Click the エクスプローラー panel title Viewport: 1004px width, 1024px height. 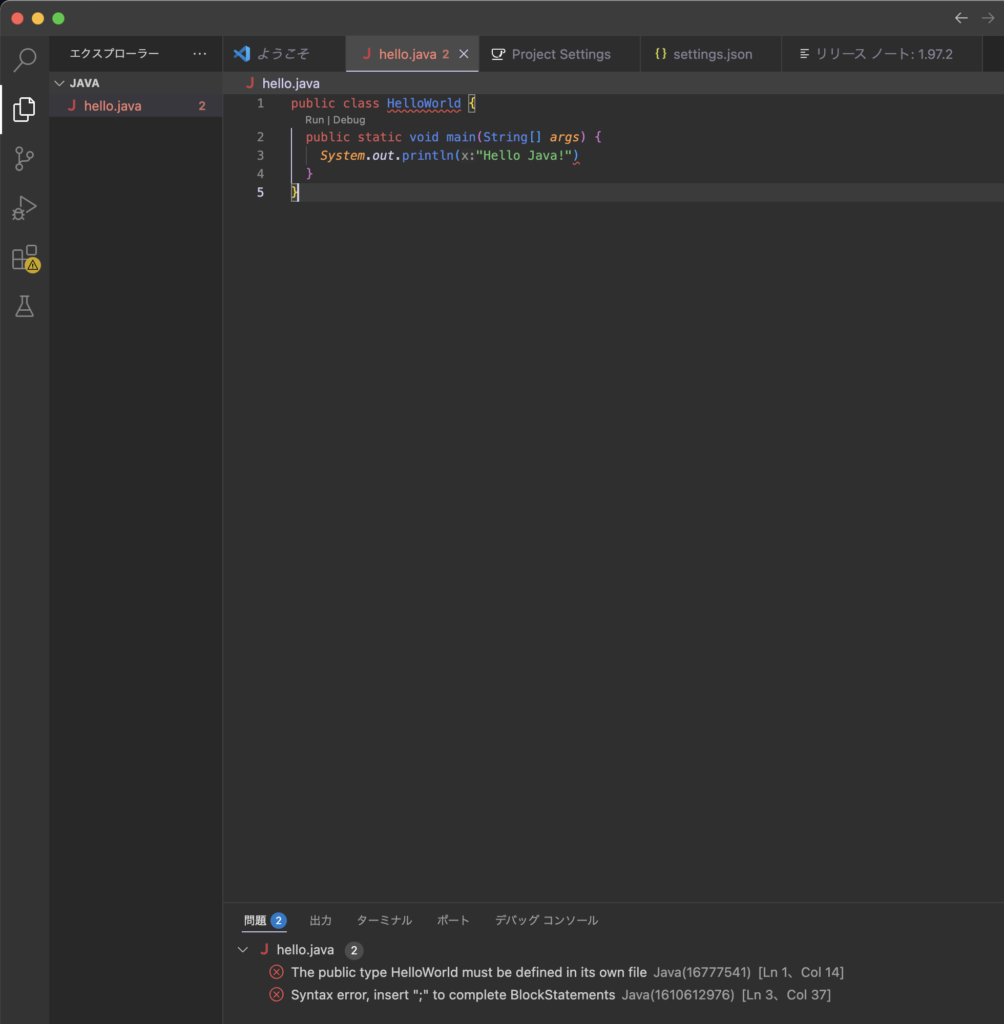[114, 54]
